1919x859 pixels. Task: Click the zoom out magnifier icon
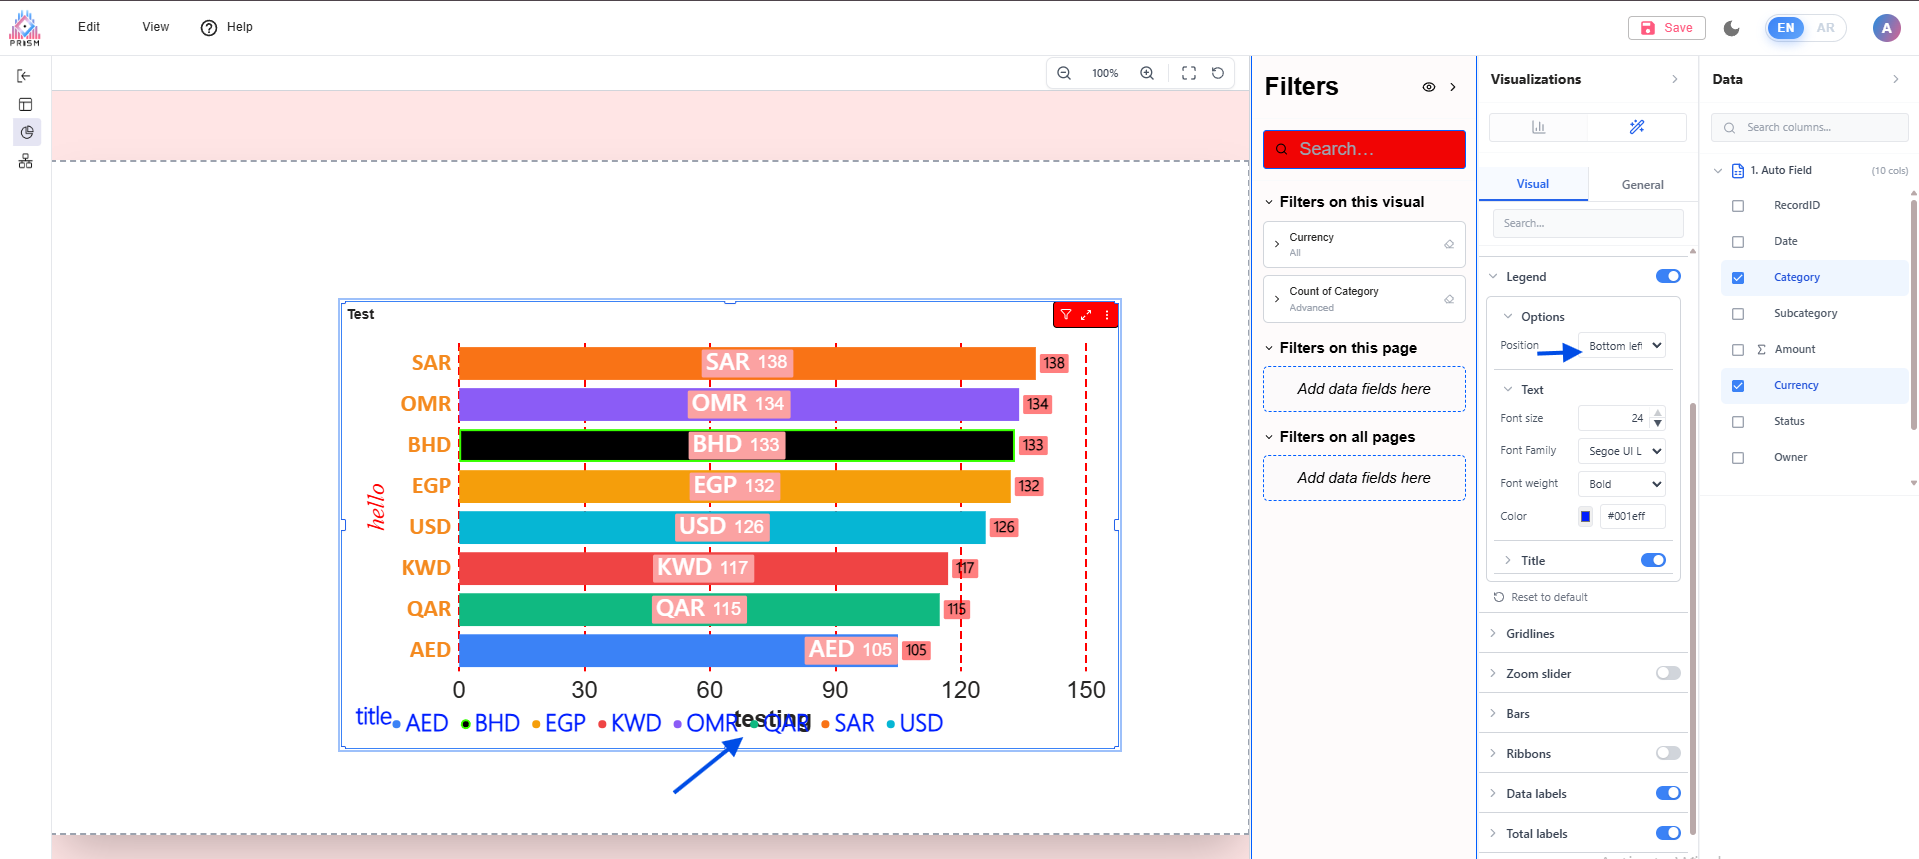pyautogui.click(x=1064, y=73)
